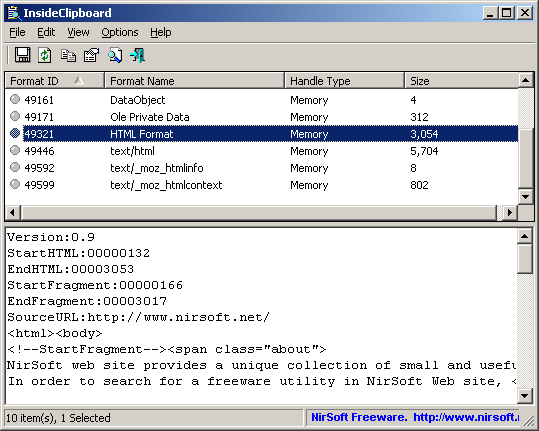Select the circle marker next to 49446
The width and height of the screenshot is (539, 431).
(x=15, y=150)
